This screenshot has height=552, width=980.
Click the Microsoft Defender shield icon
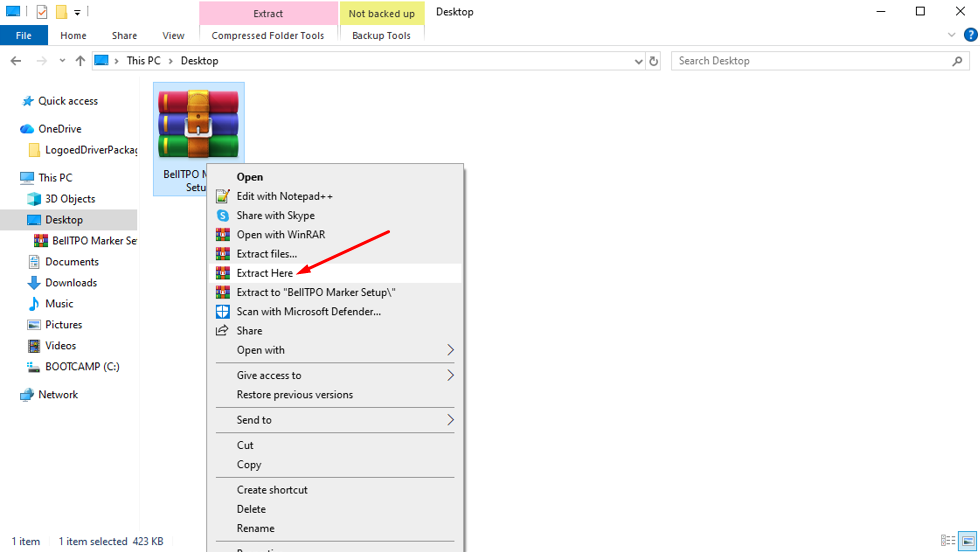[x=223, y=312]
